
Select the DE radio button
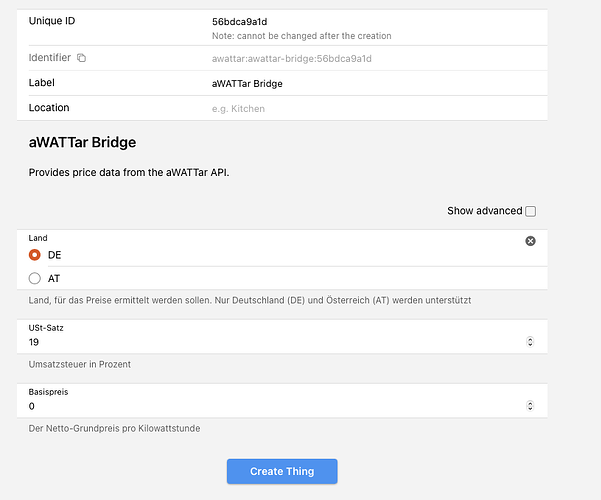pos(34,255)
